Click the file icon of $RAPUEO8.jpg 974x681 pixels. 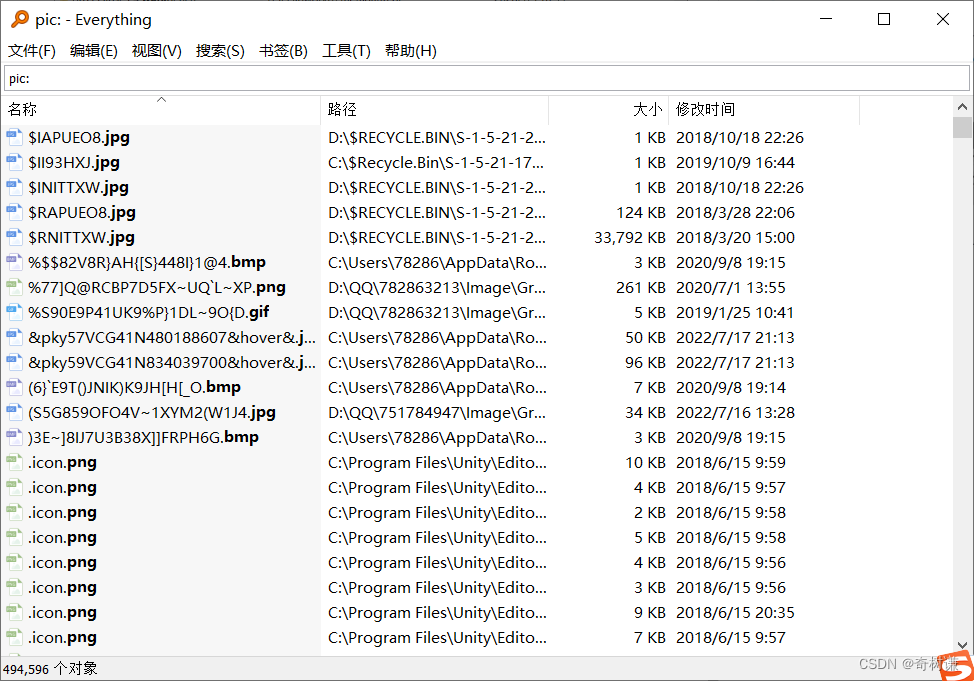[x=14, y=213]
